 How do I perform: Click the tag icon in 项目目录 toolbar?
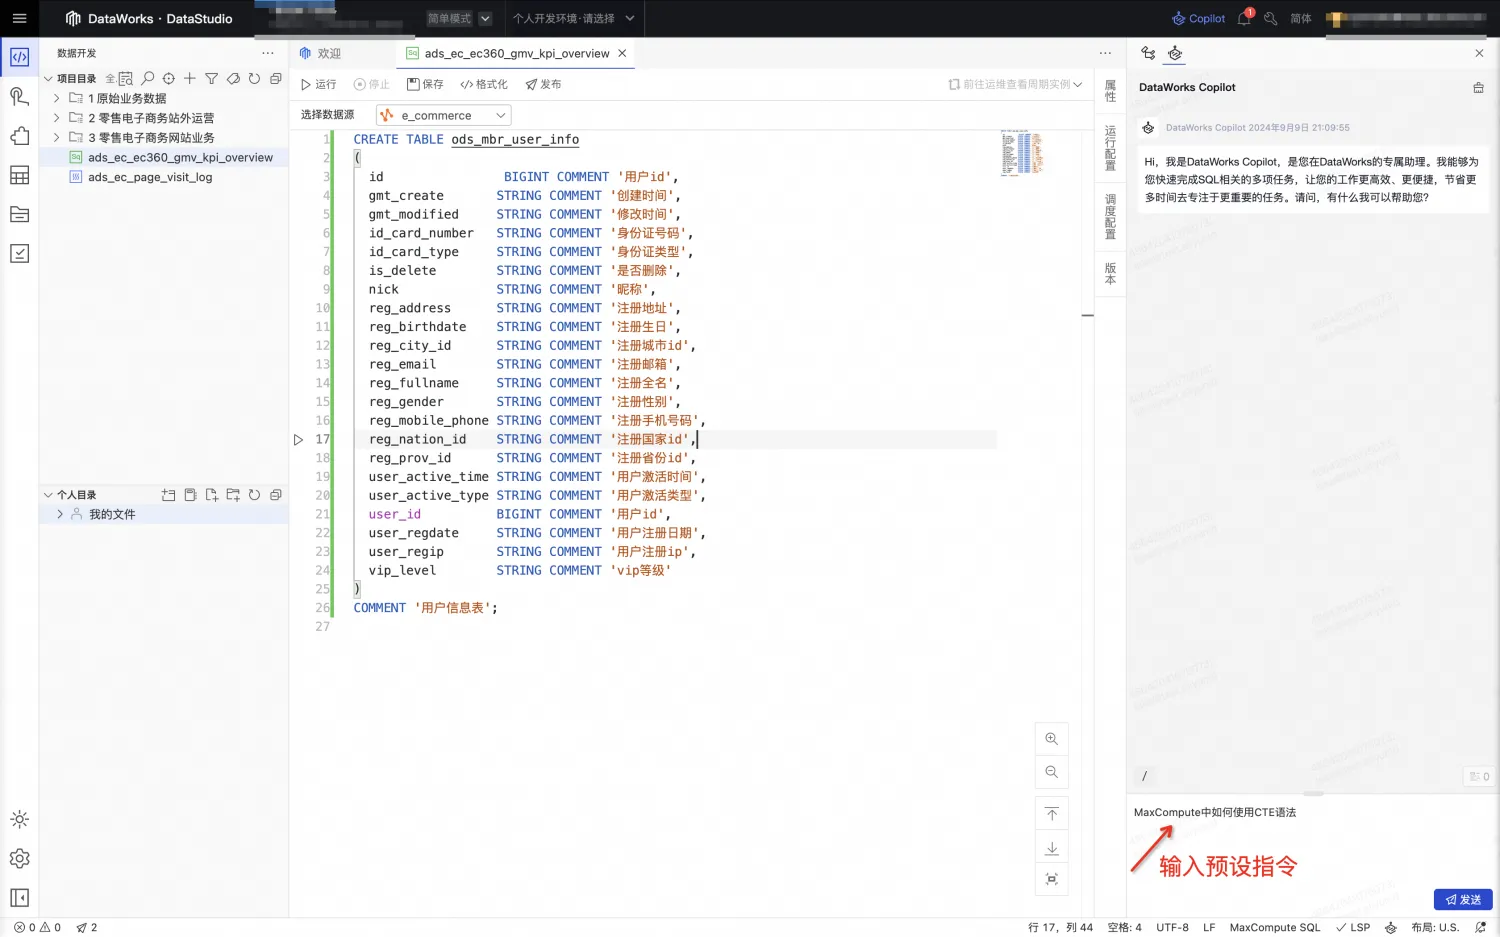click(233, 78)
